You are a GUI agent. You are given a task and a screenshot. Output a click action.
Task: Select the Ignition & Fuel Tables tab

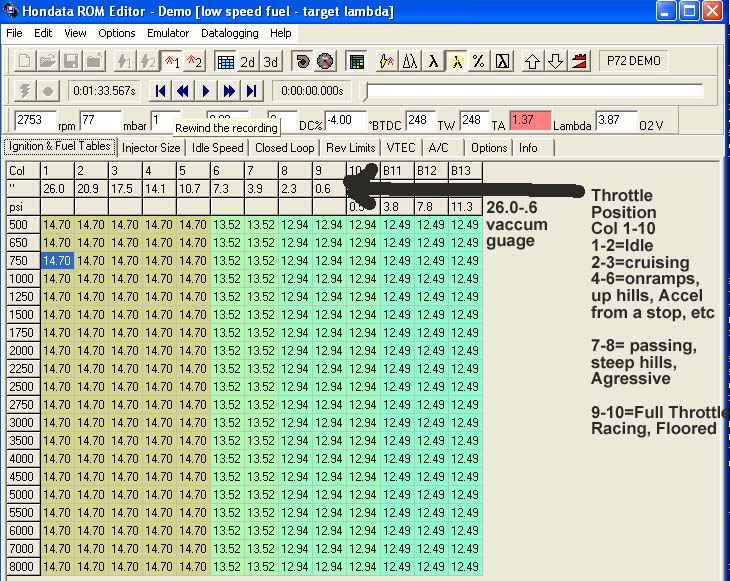pos(60,146)
